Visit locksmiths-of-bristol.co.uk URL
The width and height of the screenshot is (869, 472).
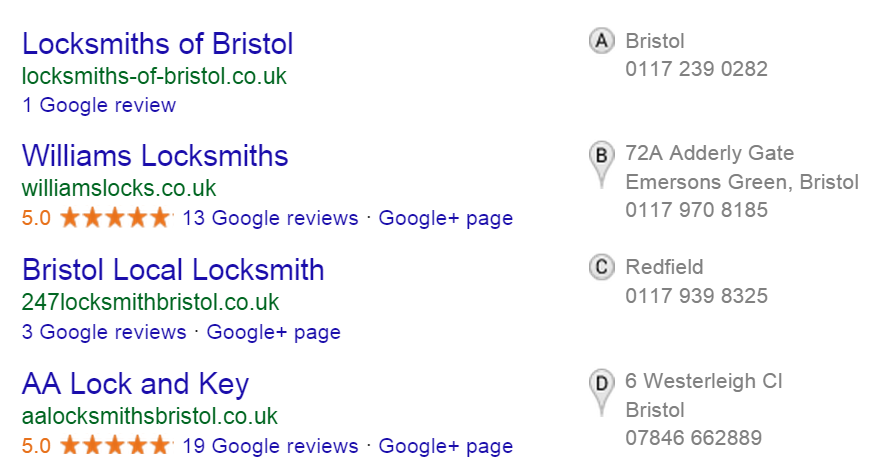[x=154, y=76]
